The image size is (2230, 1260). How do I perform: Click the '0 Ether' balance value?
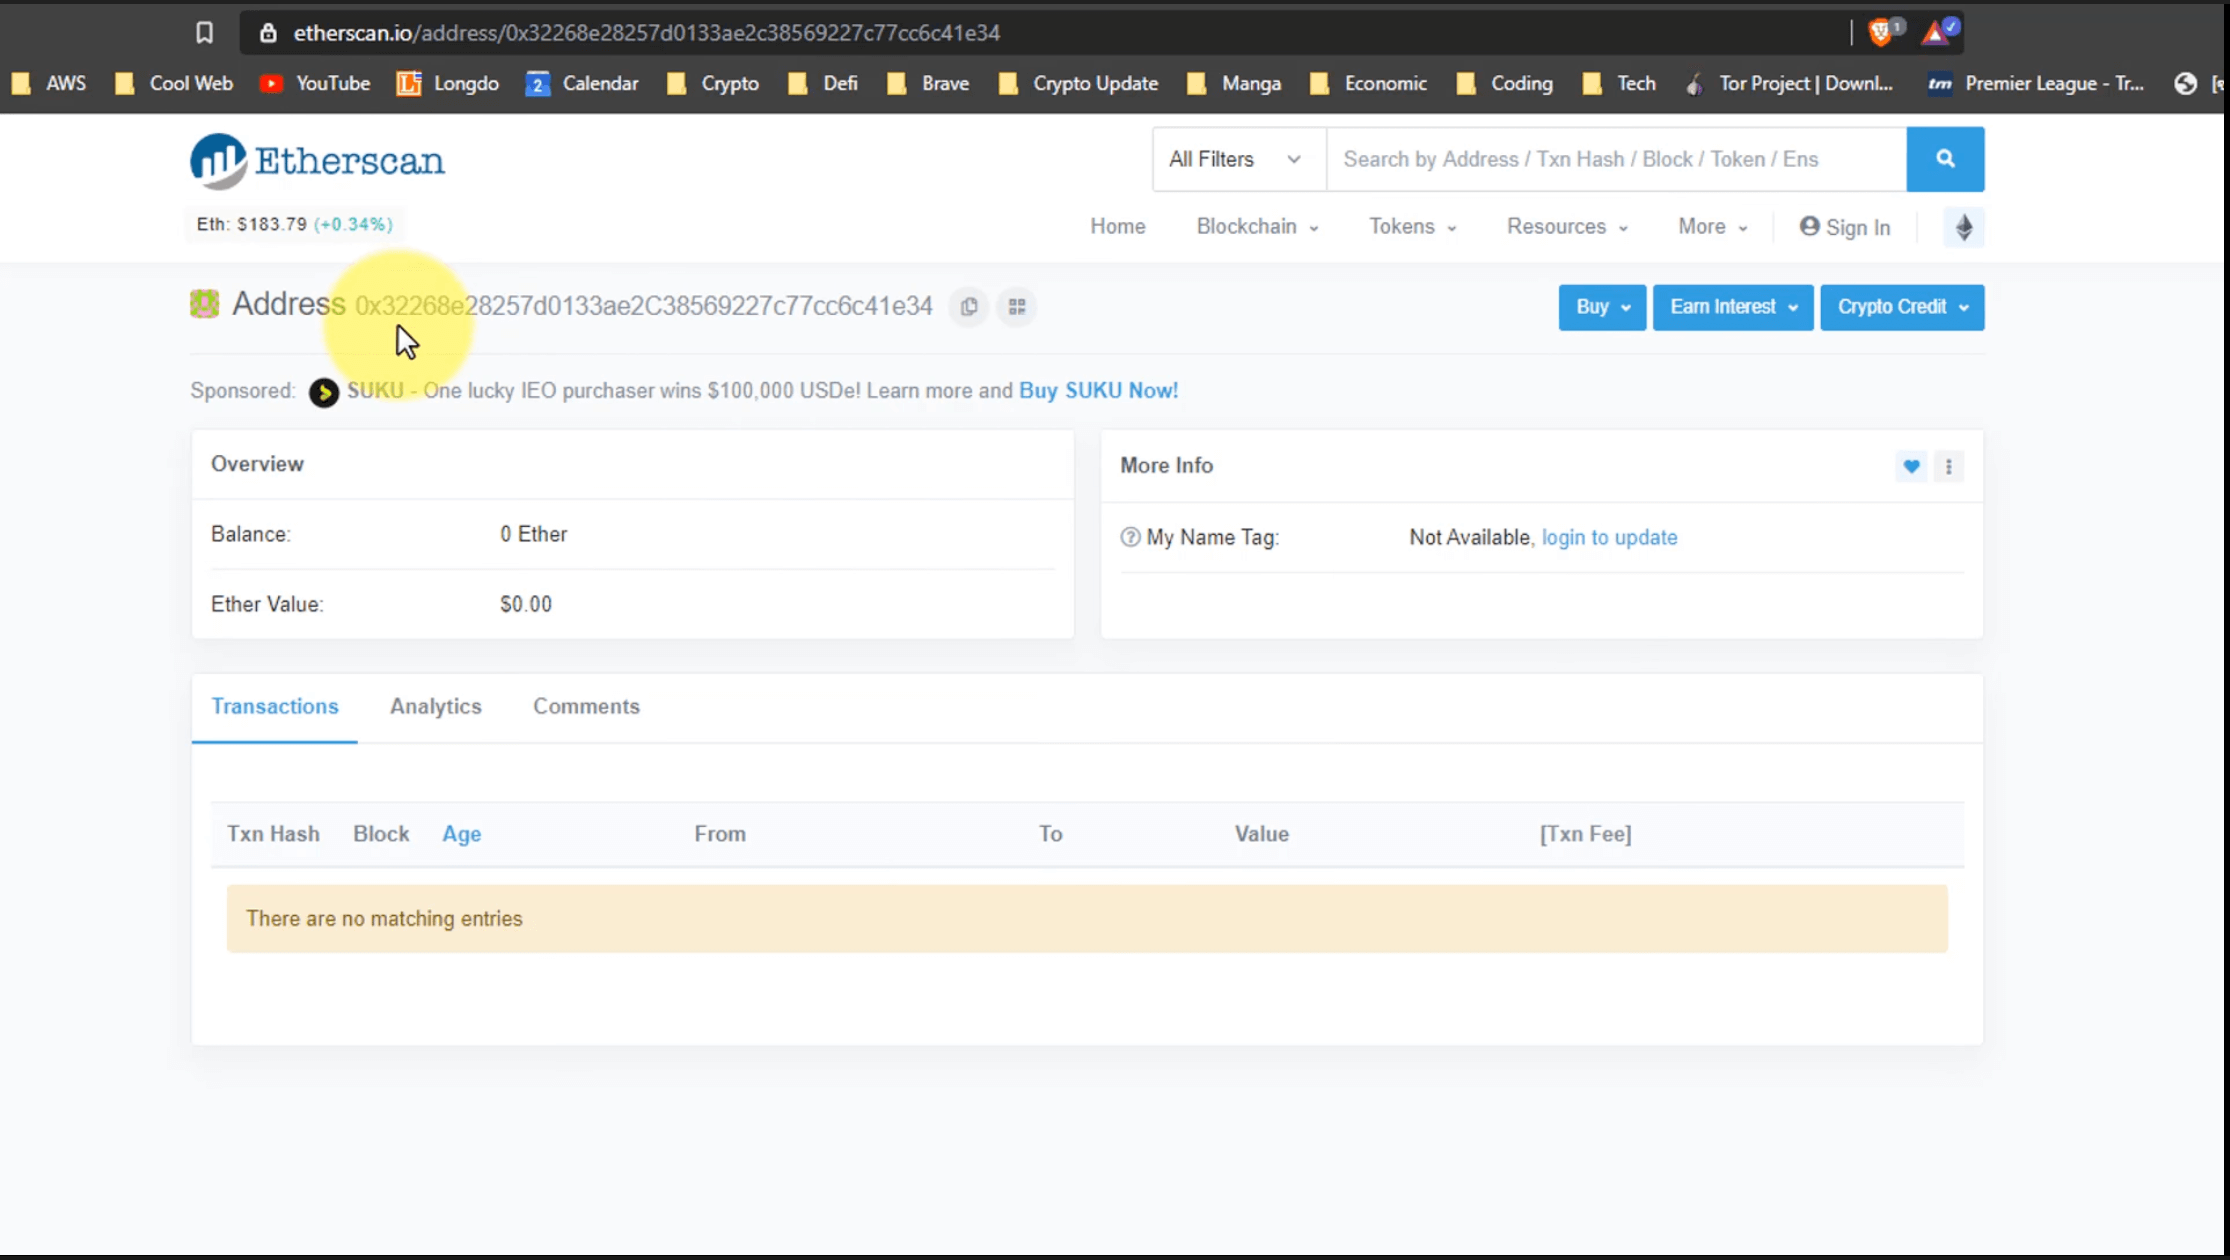[533, 534]
